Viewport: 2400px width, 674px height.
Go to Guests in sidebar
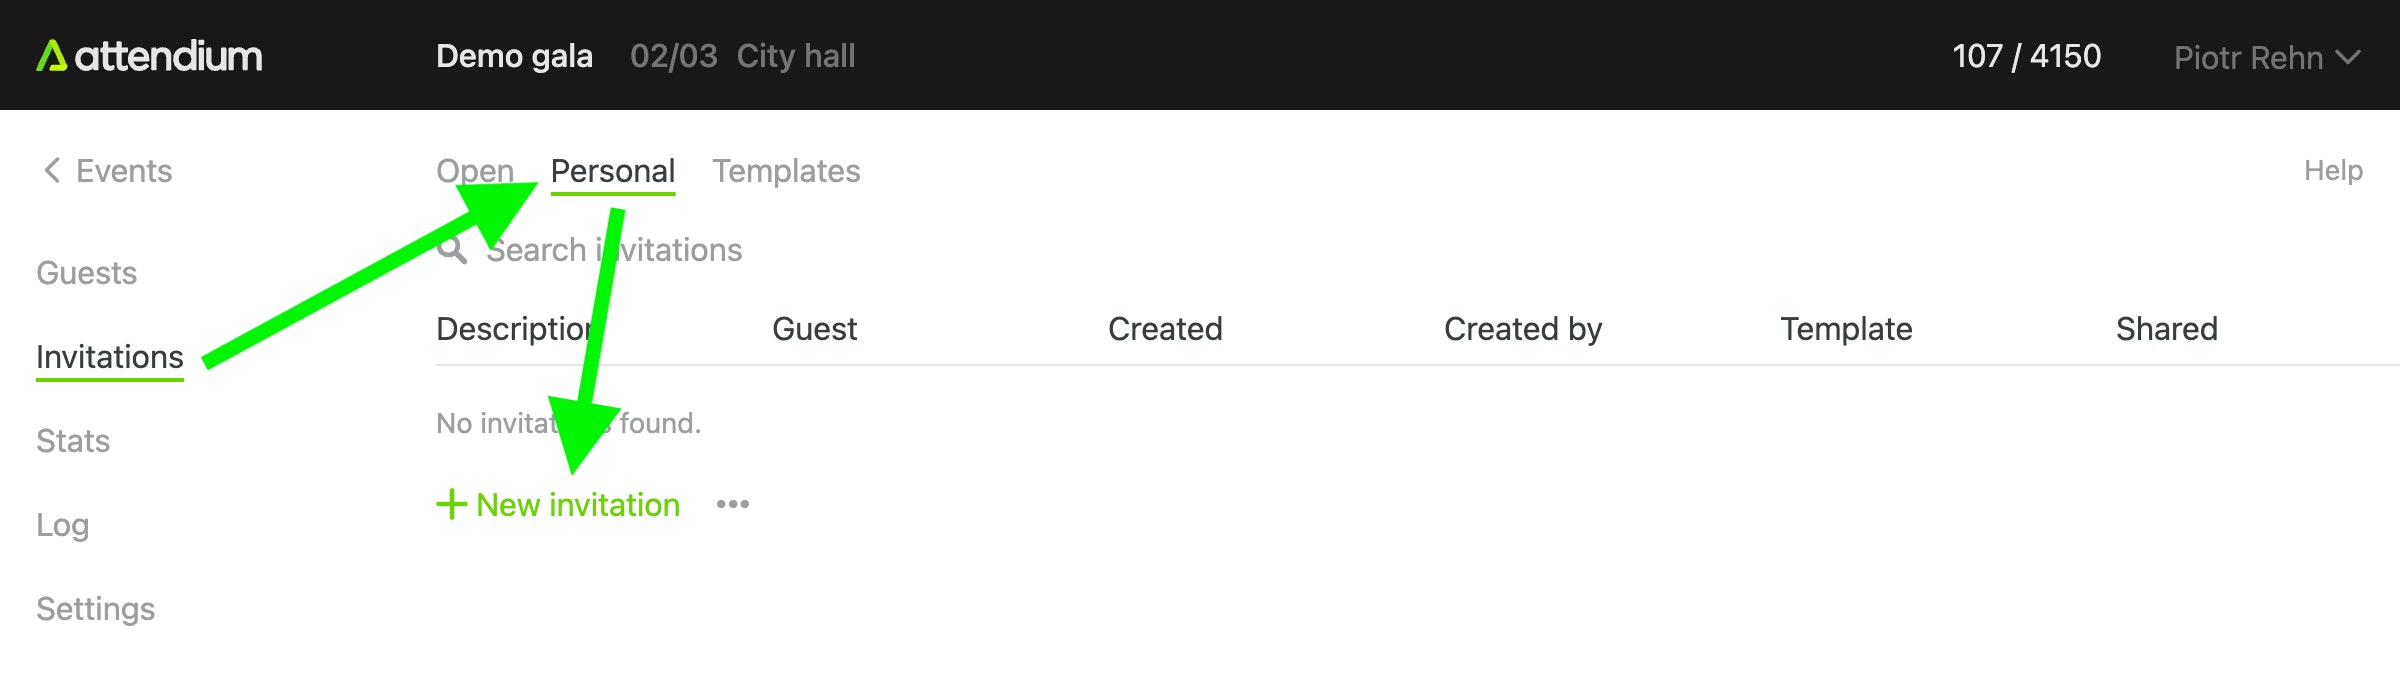pos(86,273)
